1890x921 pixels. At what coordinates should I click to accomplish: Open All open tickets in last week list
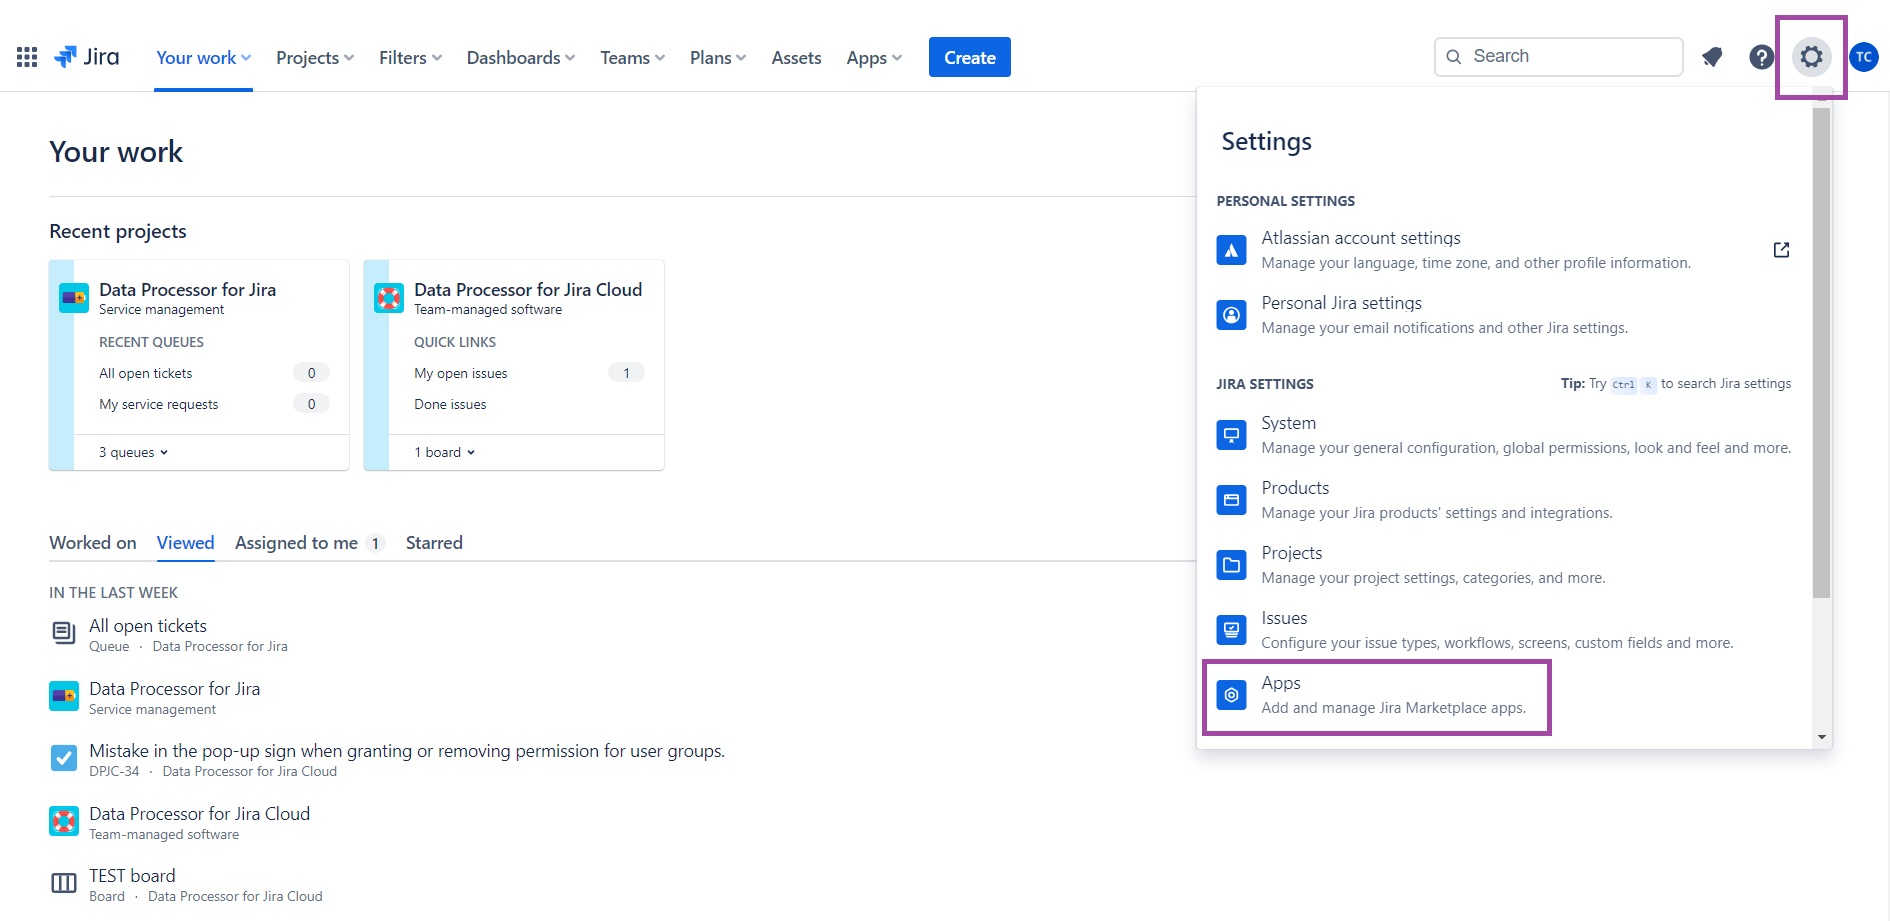point(148,626)
